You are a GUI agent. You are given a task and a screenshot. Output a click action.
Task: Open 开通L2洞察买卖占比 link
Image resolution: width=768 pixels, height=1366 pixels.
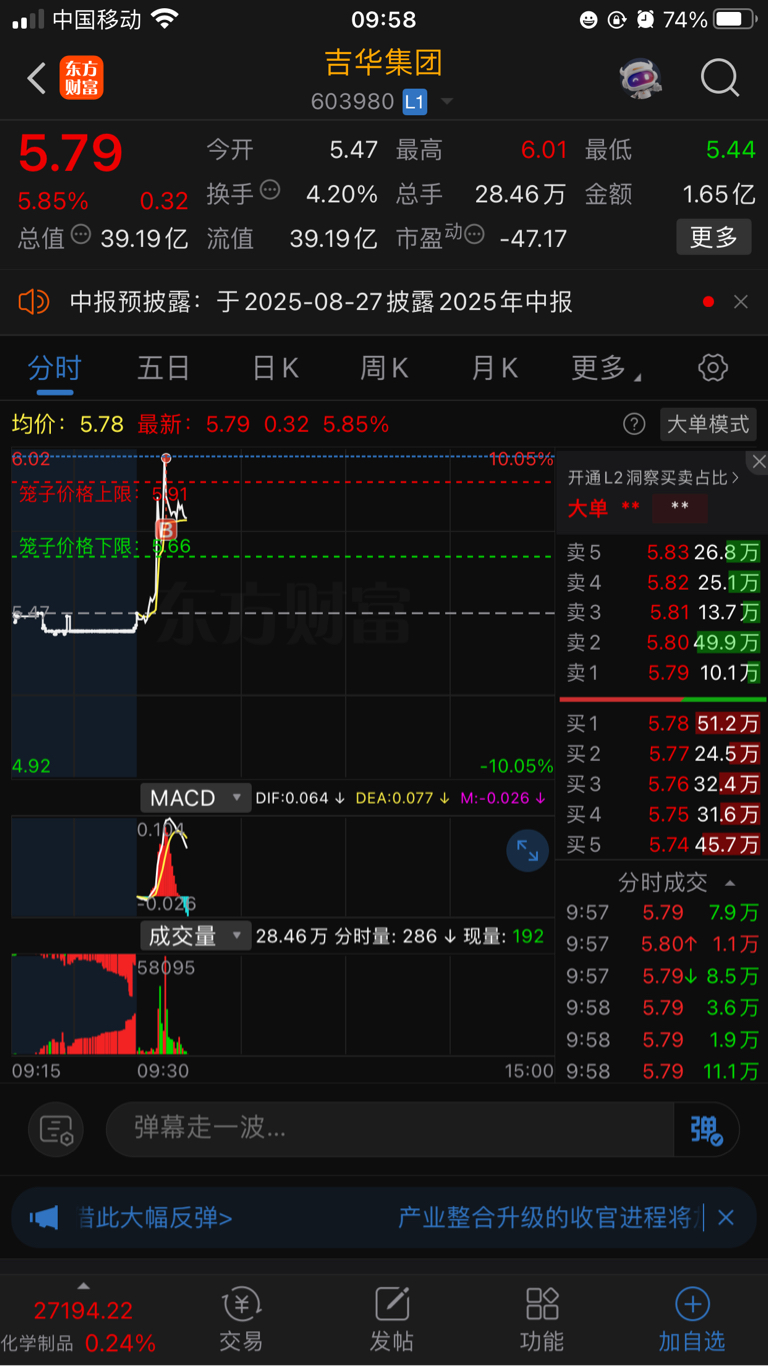coord(654,478)
